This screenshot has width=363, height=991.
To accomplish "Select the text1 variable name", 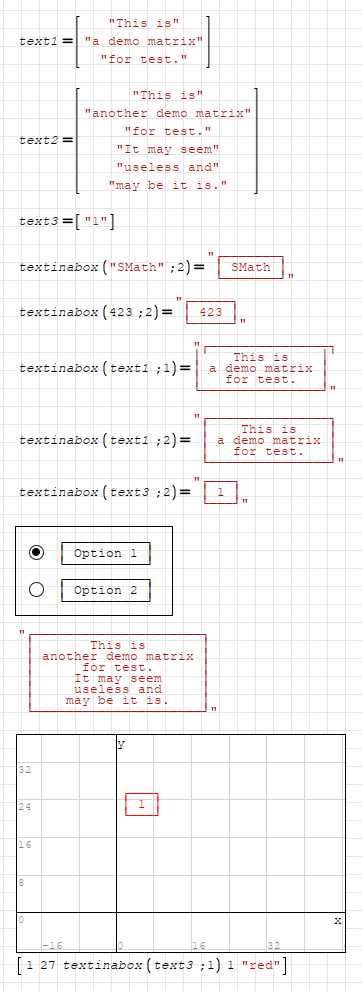I will tap(38, 41).
